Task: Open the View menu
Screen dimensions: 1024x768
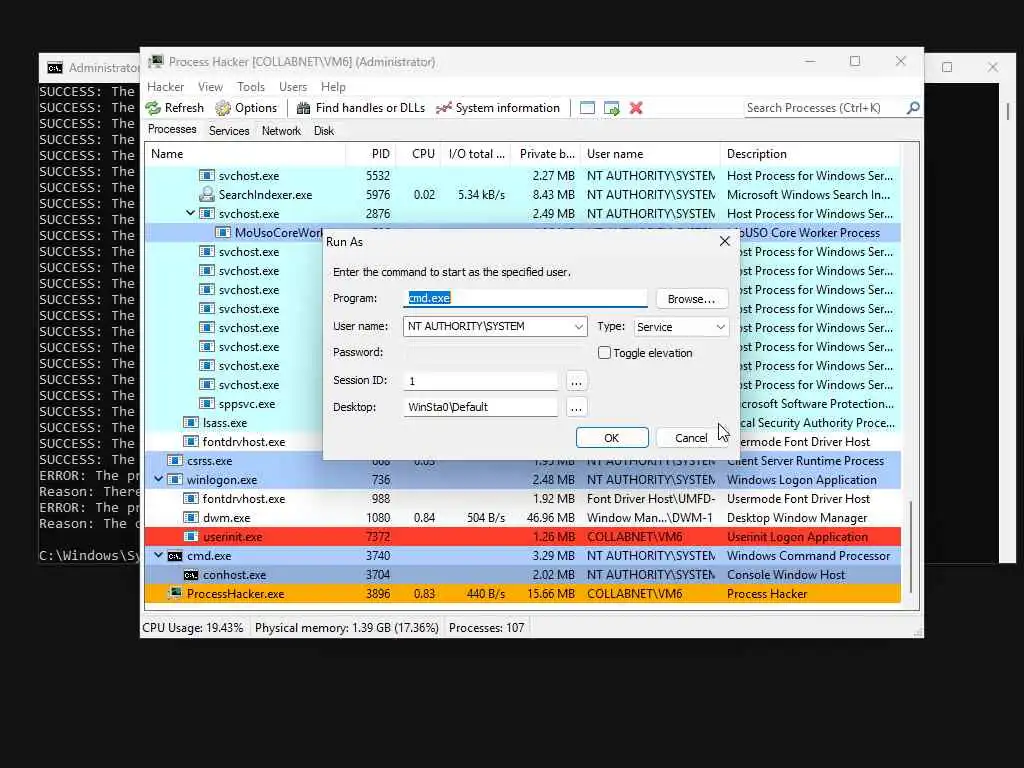Action: (210, 87)
